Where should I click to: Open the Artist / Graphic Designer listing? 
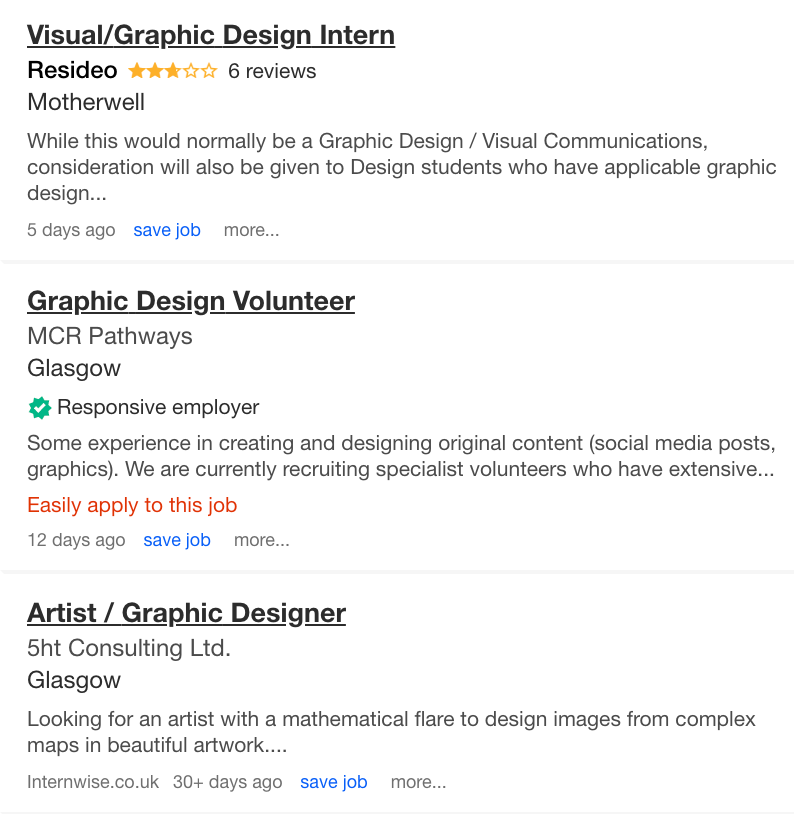tap(186, 612)
